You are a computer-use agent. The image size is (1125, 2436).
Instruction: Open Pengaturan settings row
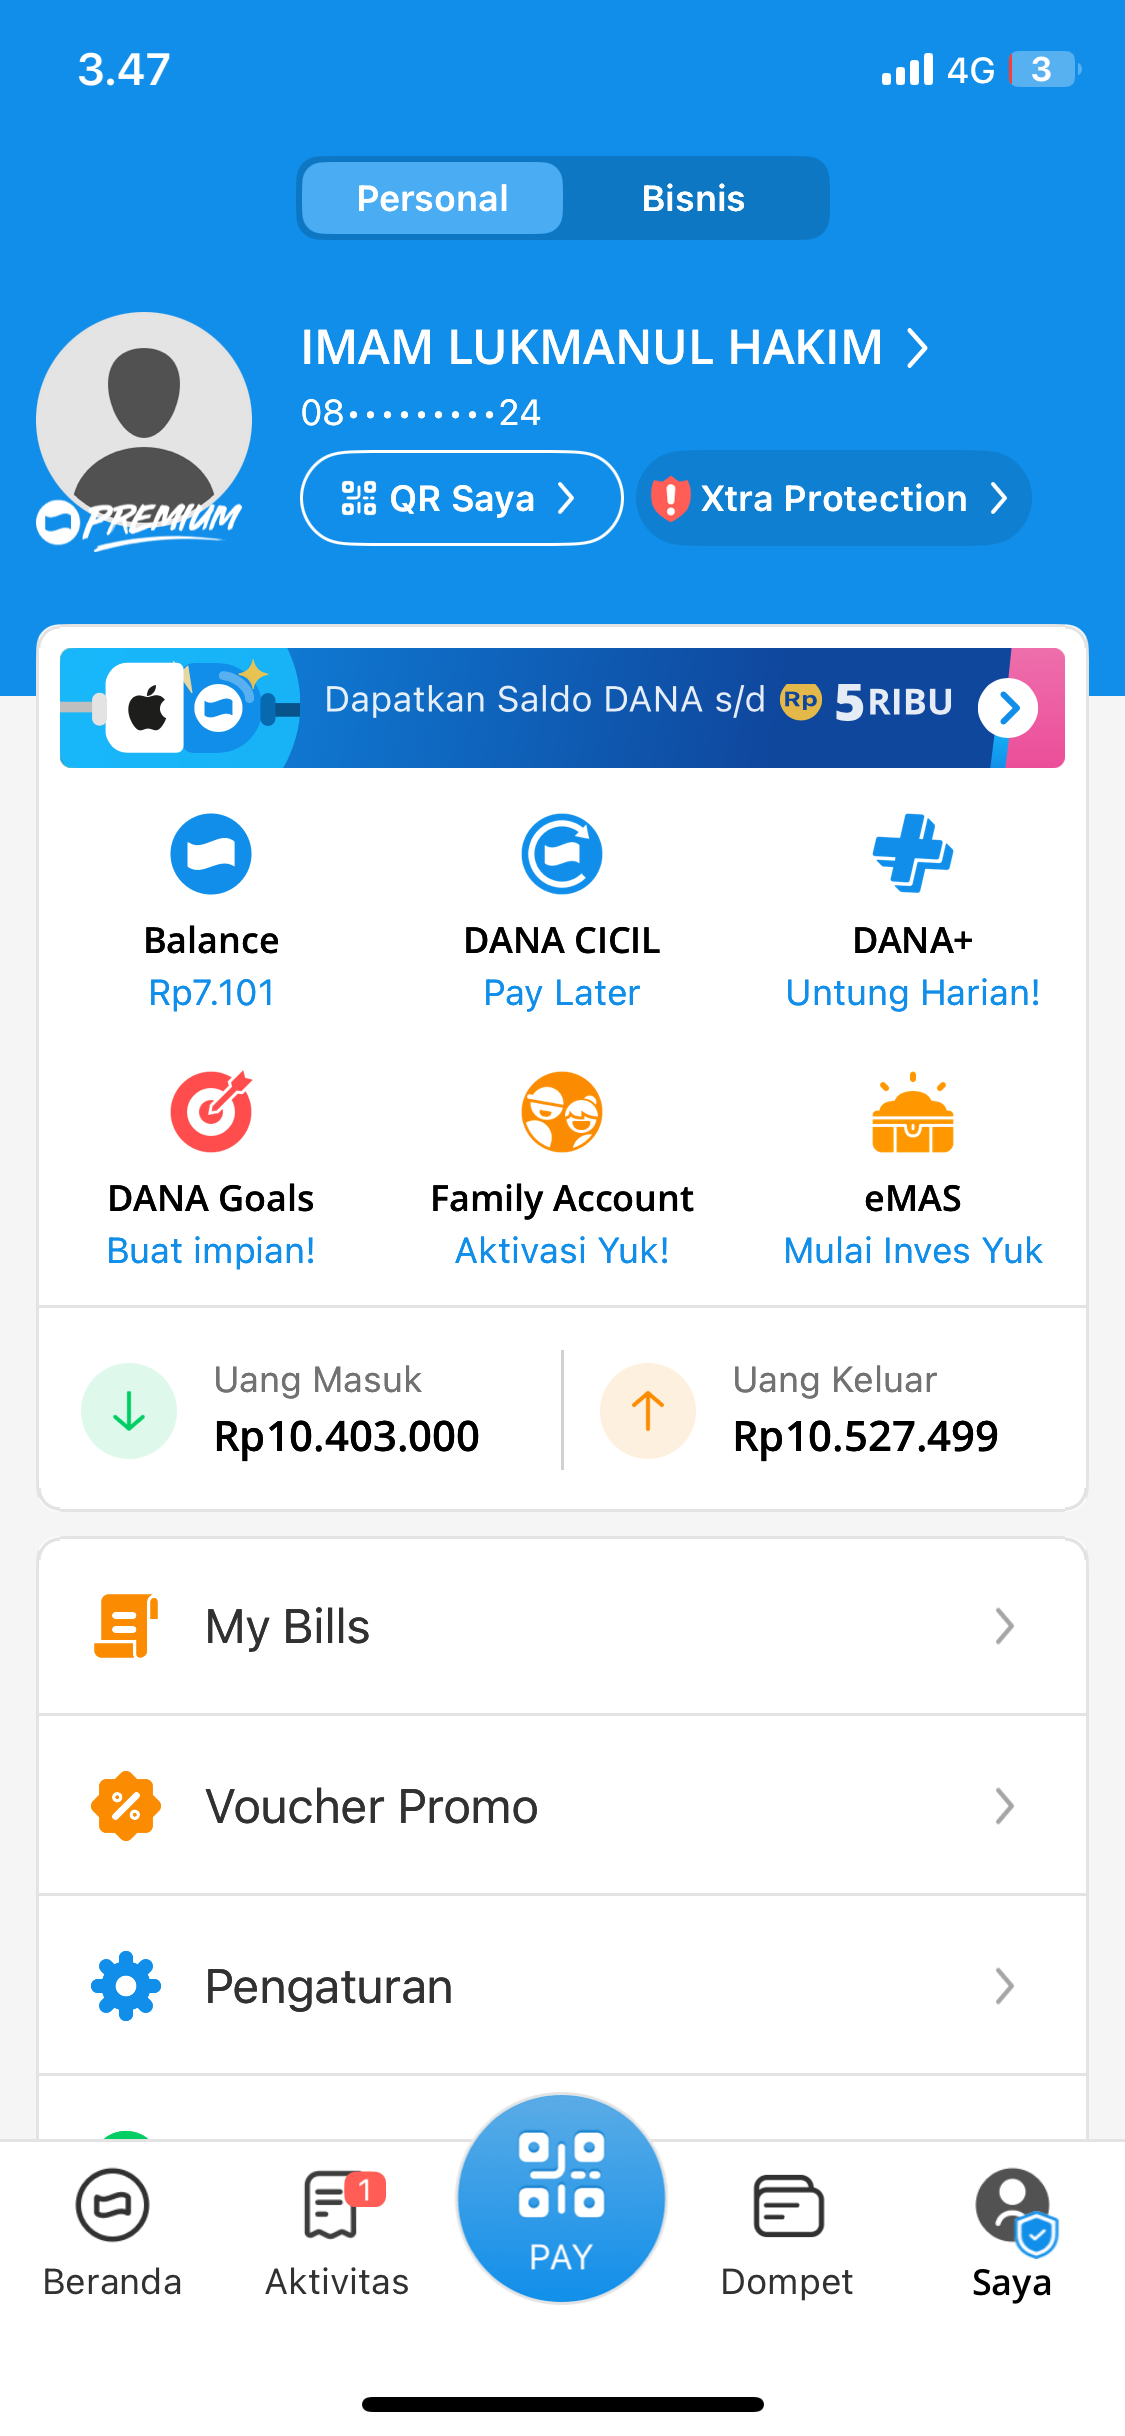click(x=562, y=1986)
